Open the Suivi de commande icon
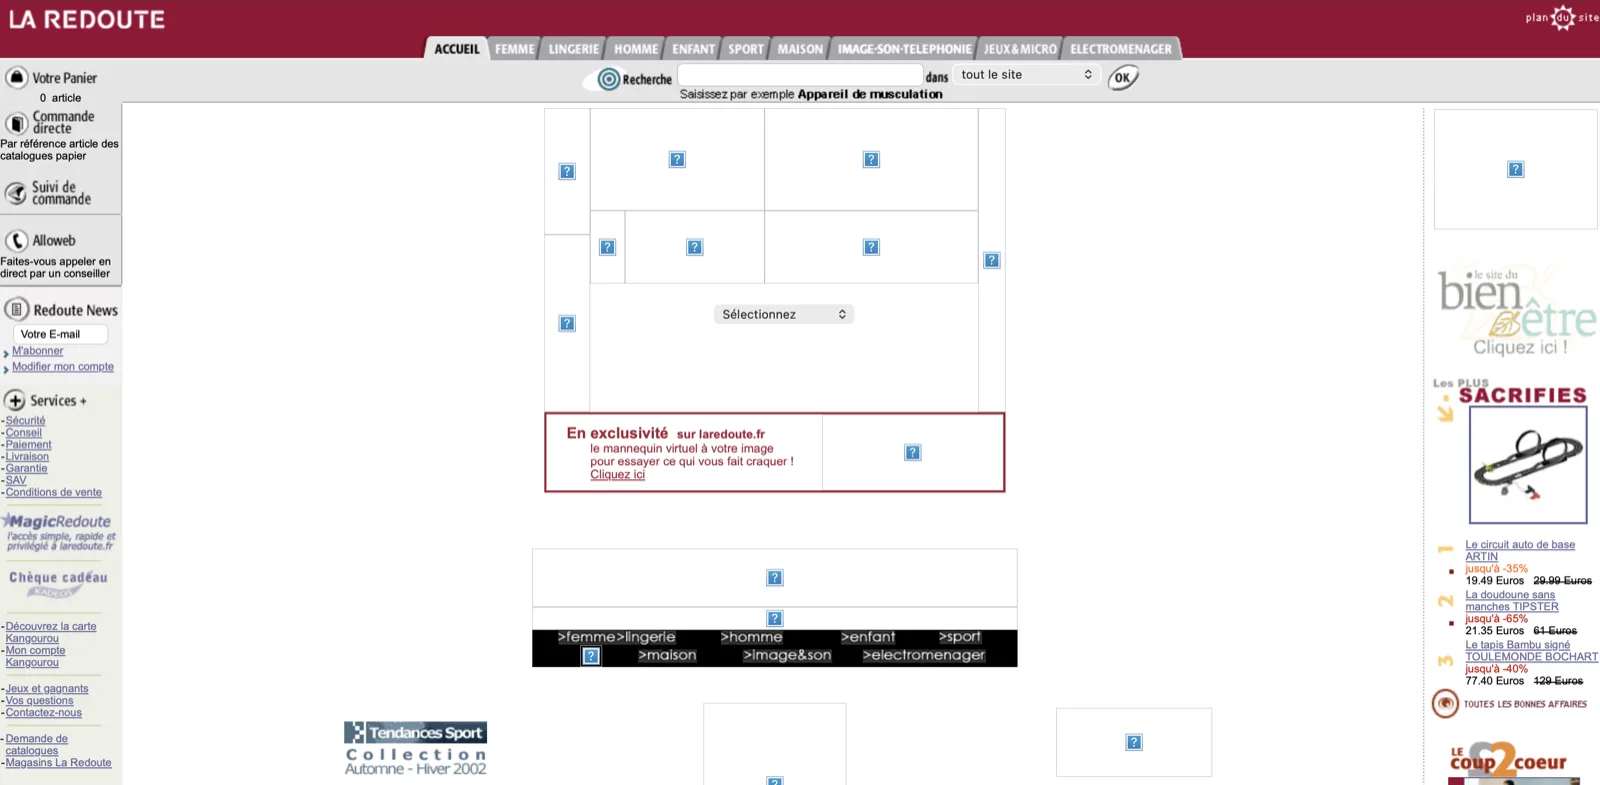The image size is (1600, 785). [x=16, y=192]
